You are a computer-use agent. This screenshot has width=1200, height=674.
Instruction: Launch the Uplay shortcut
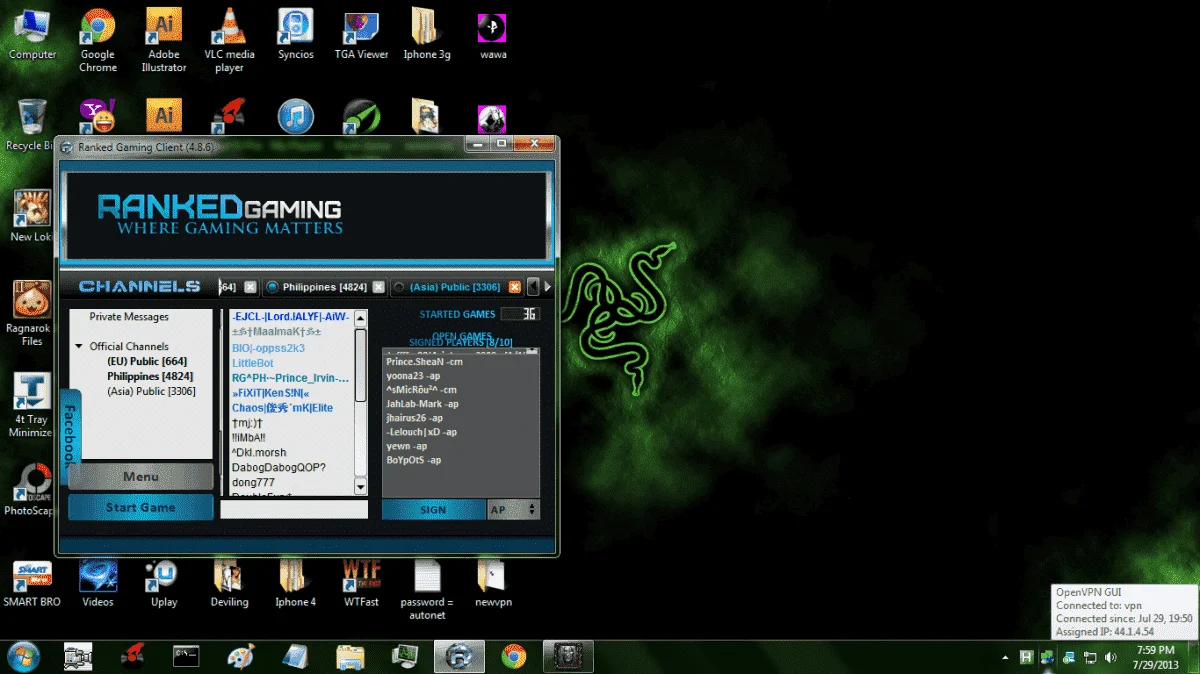click(x=164, y=583)
